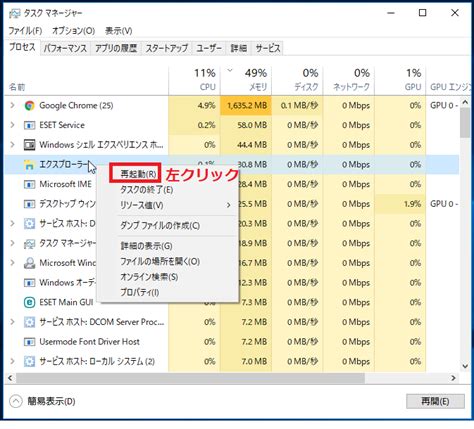This screenshot has width=474, height=429.
Task: Choose オンライン検索(S) from context menu
Action: coord(149,277)
